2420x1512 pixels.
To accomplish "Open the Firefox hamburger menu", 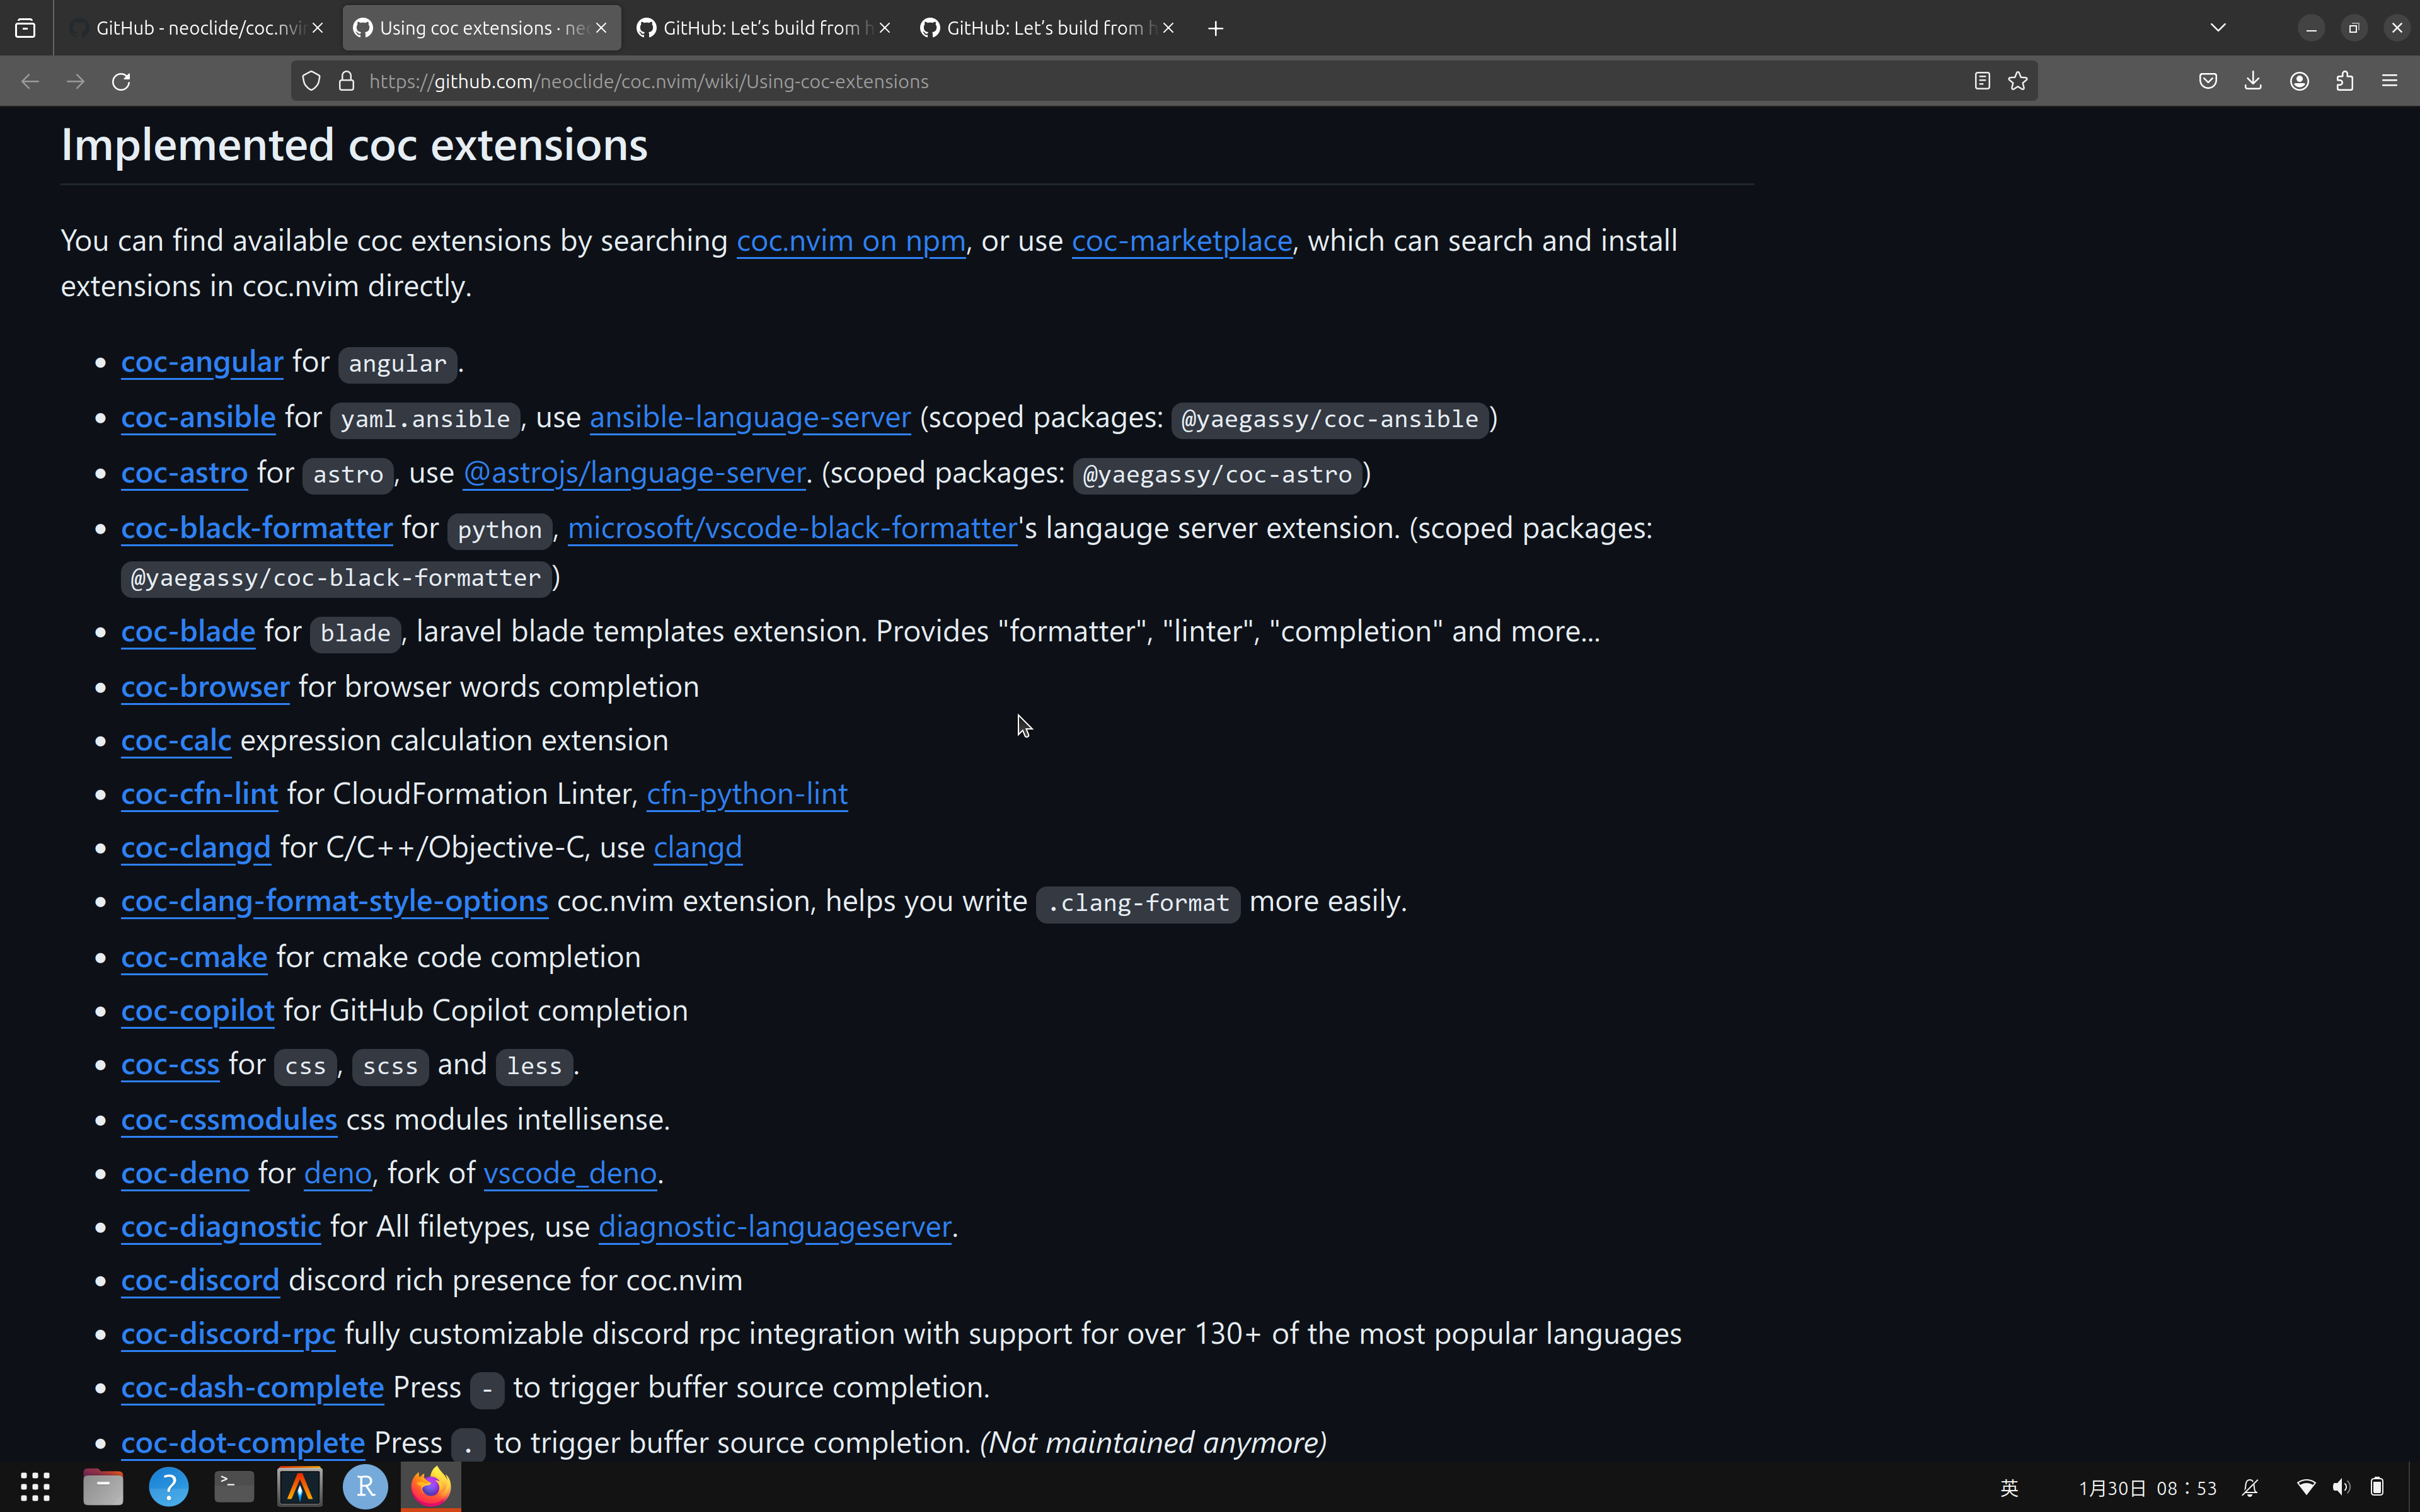I will click(x=2390, y=81).
